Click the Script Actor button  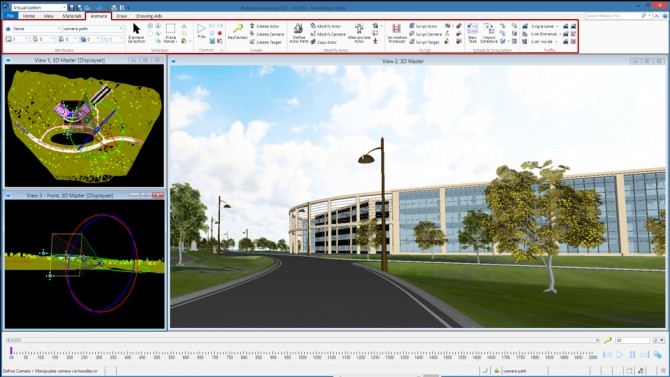(423, 26)
